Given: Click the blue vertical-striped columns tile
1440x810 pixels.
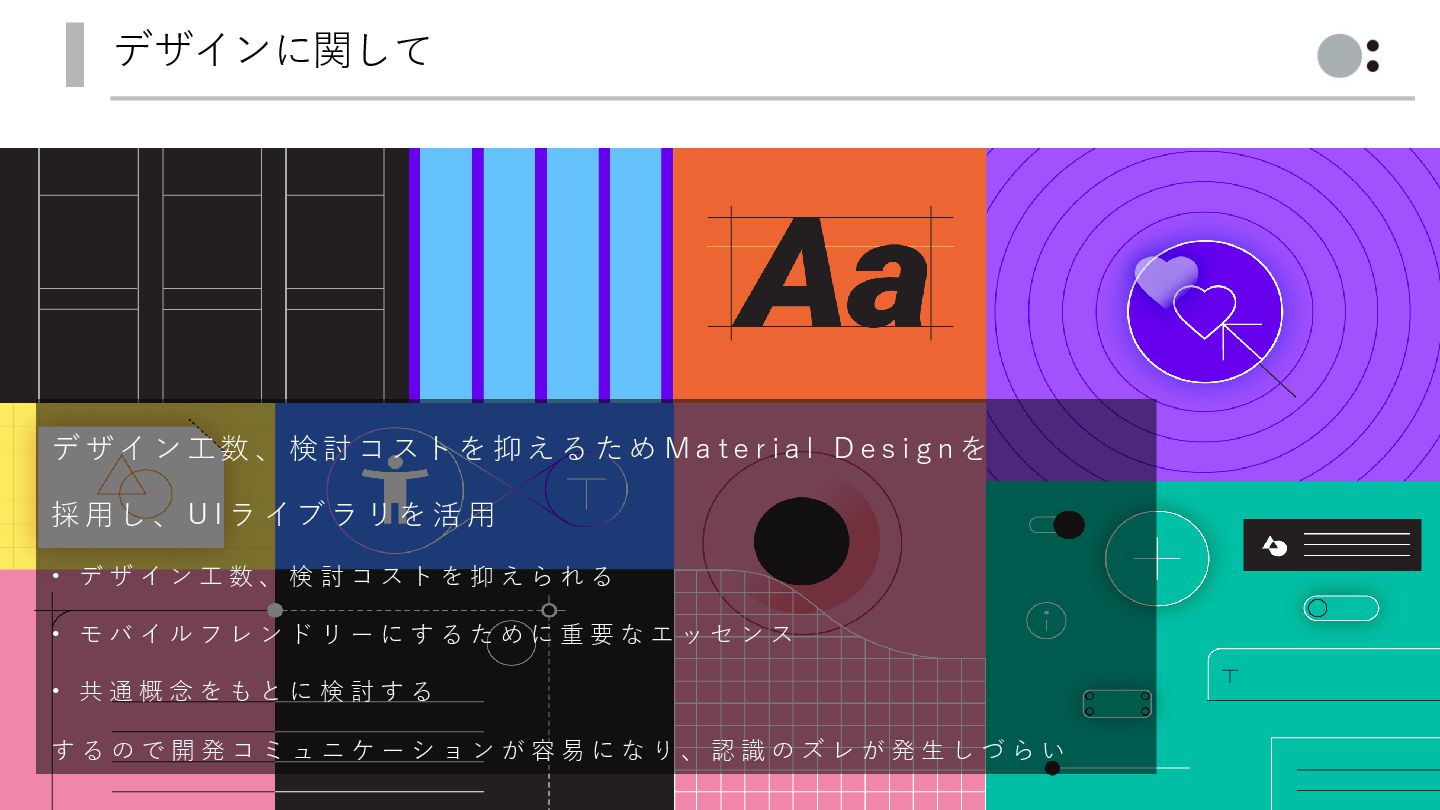Looking at the screenshot, I should coord(541,274).
